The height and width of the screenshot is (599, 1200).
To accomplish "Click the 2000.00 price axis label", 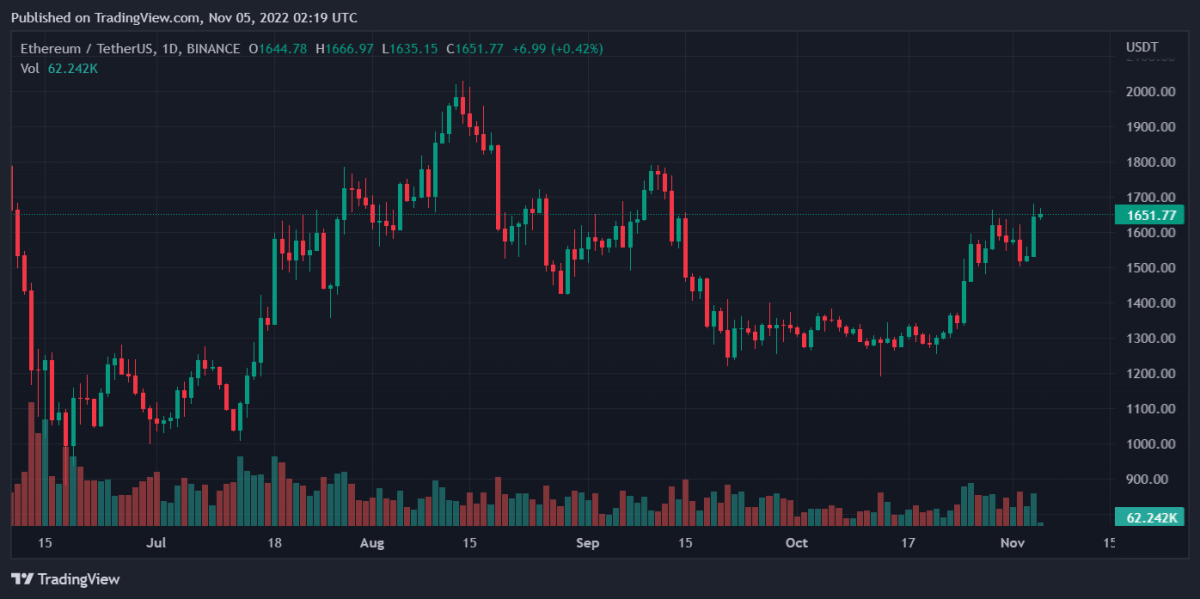I will pos(1148,92).
